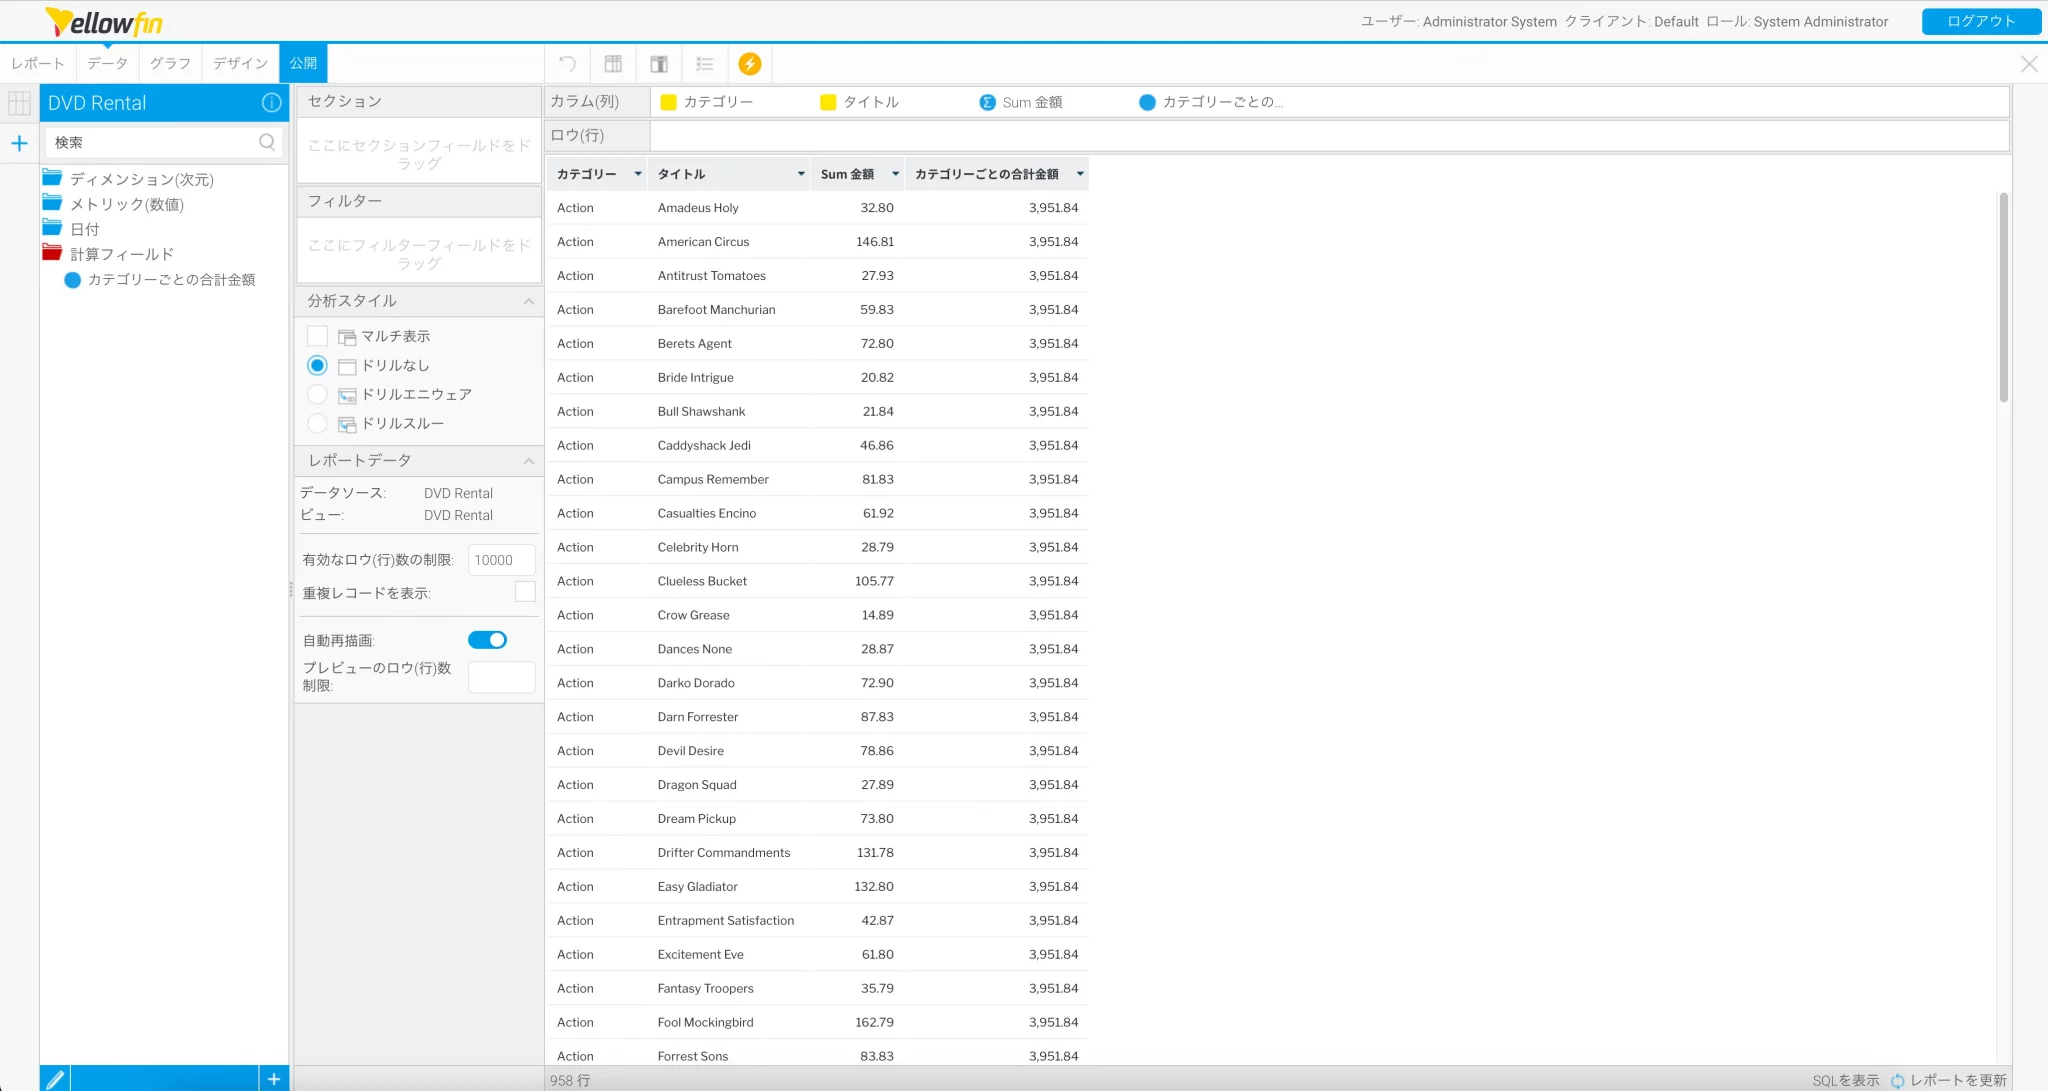Click the search magnifier in the field panel
The width and height of the screenshot is (2048, 1091).
point(266,141)
